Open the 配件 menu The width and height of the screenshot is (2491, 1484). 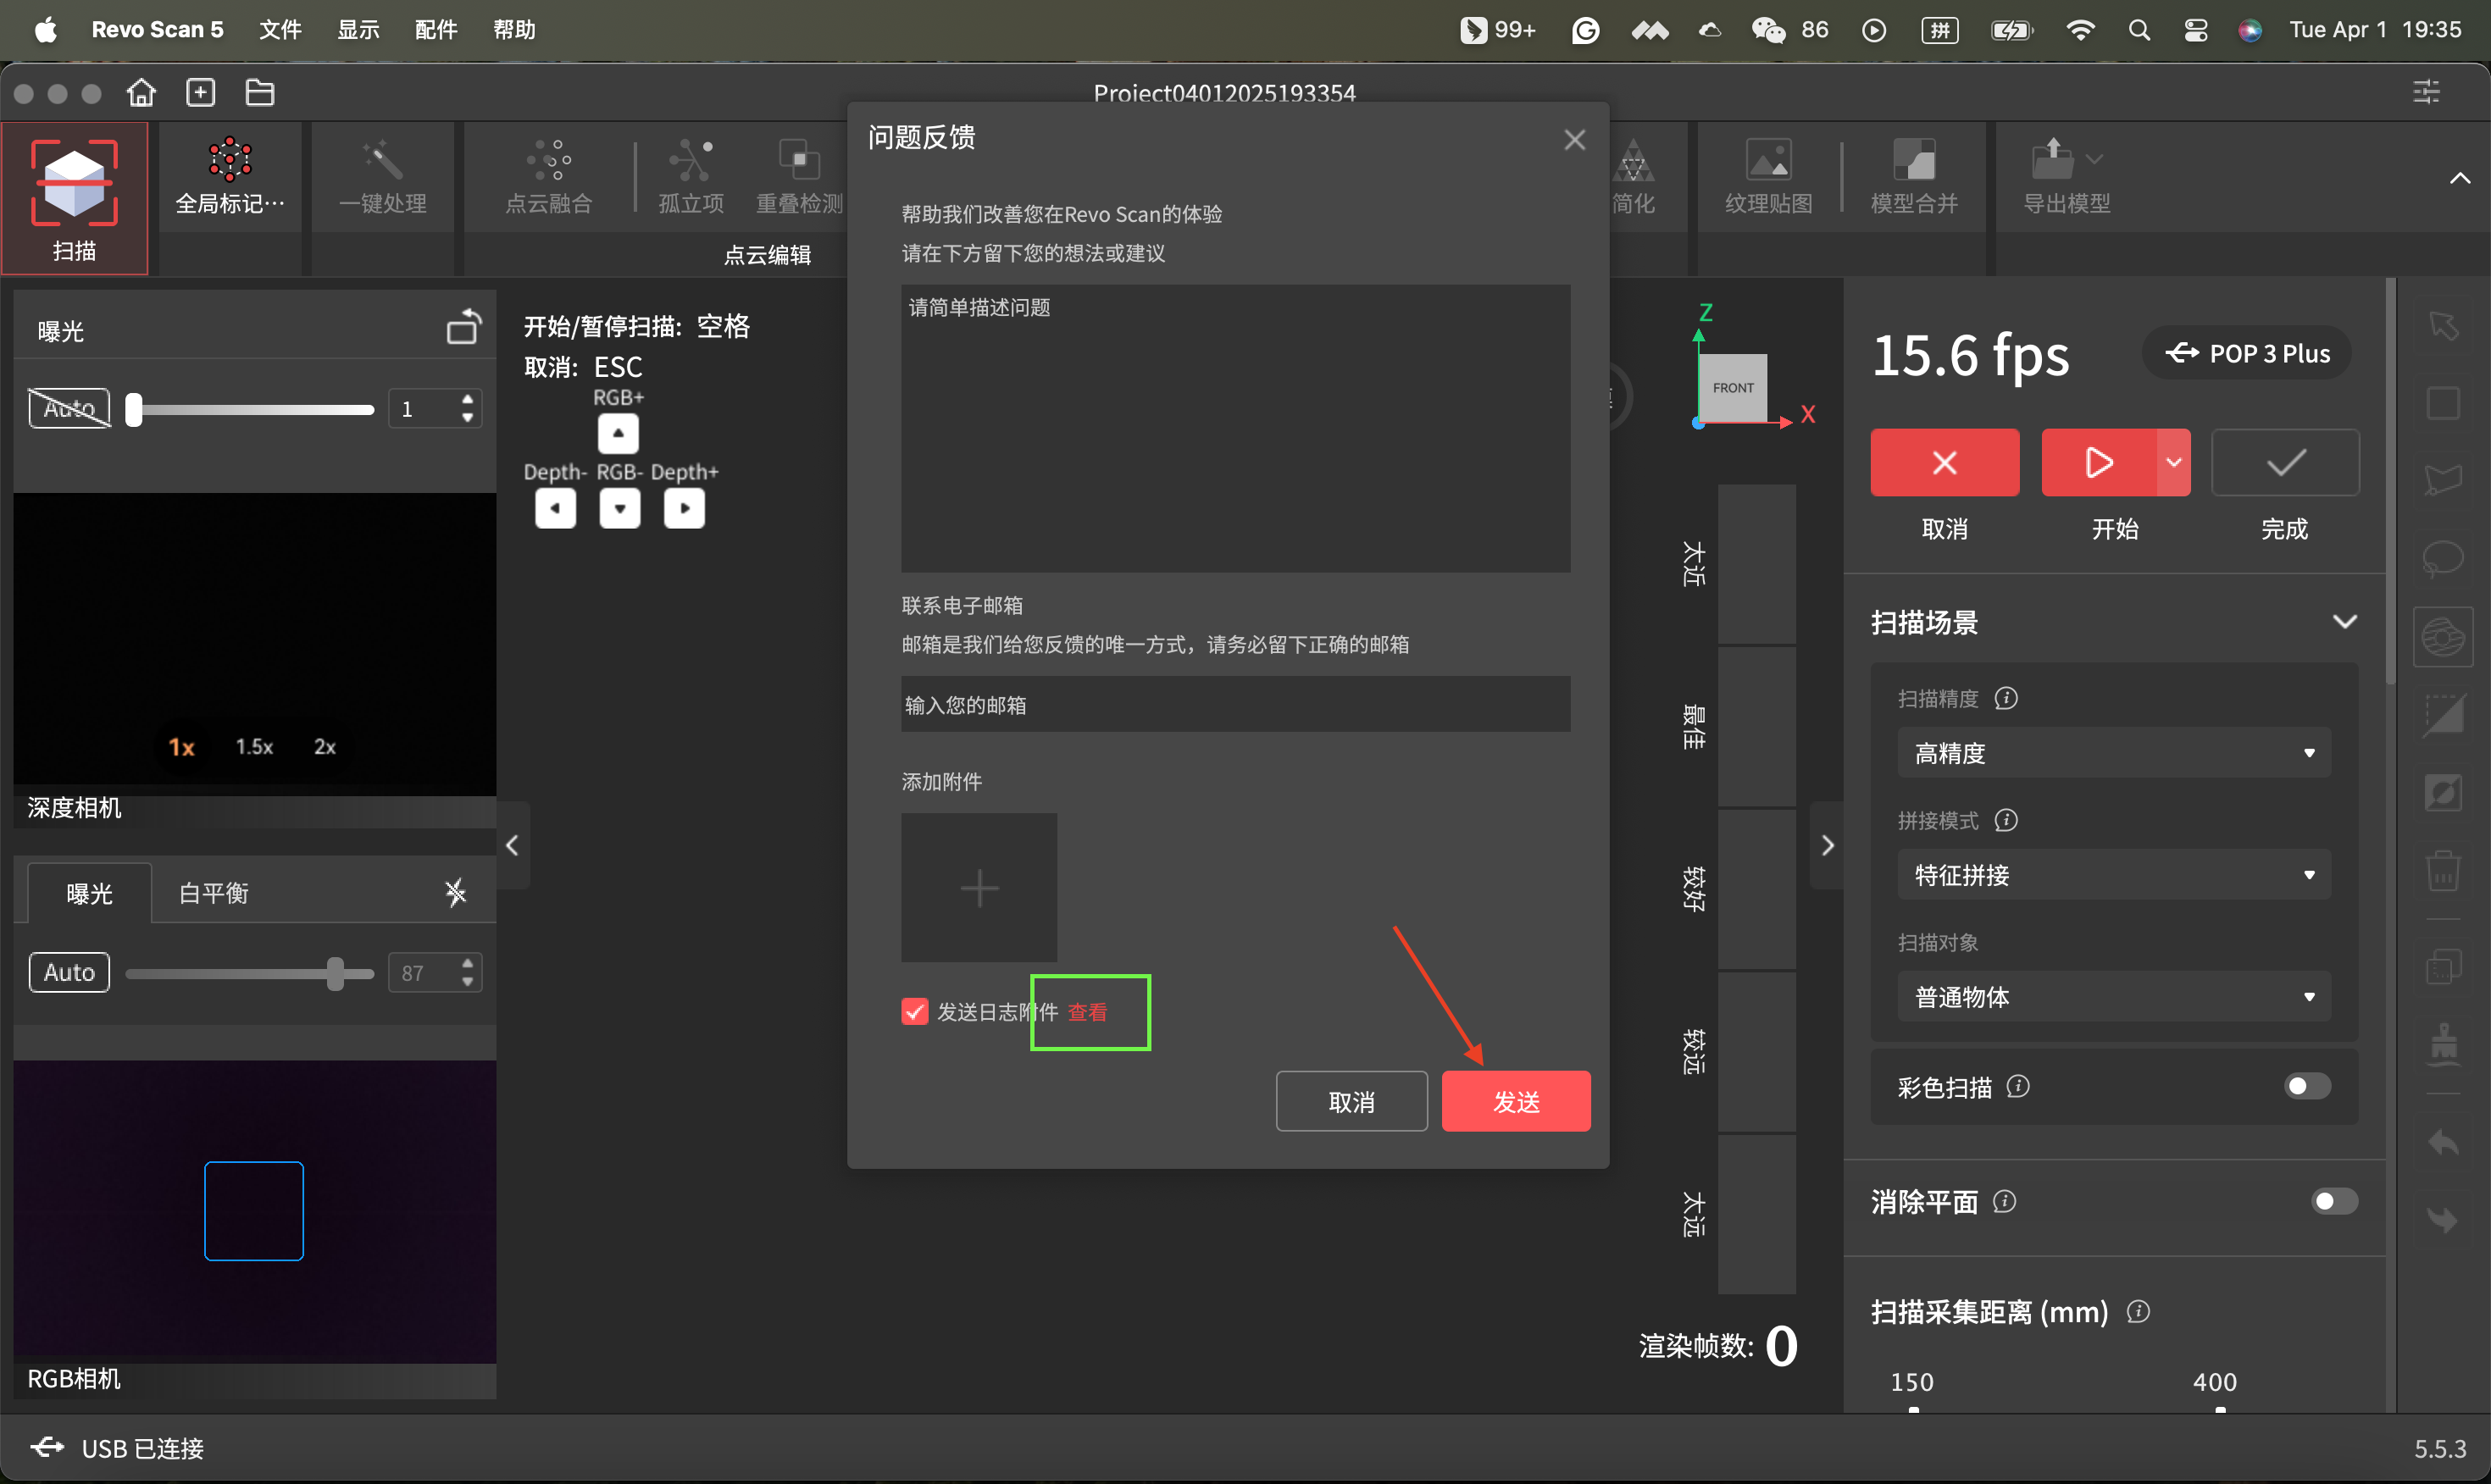click(436, 30)
